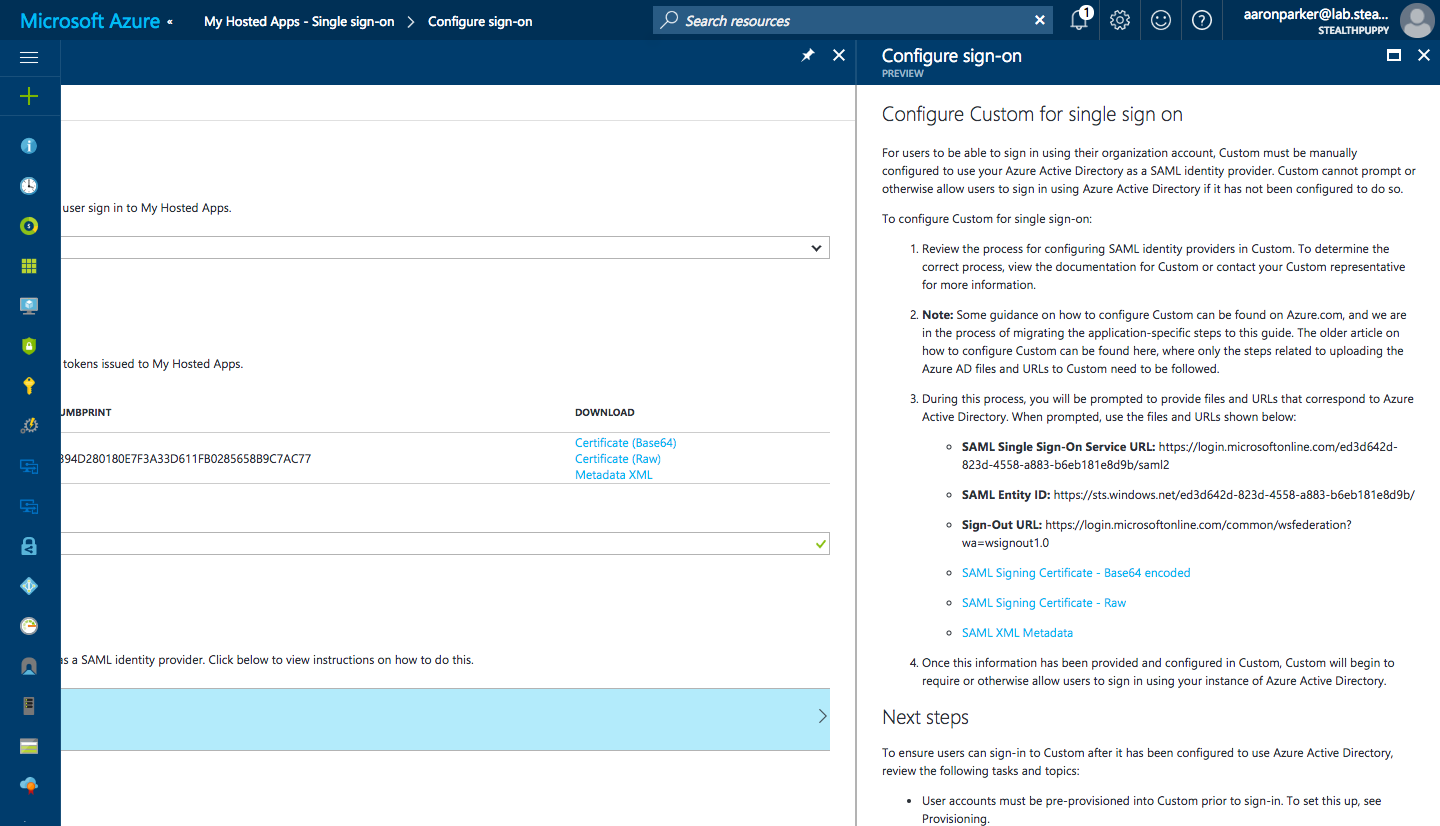Screen dimensions: 1440x826
Task: Open the clock recent items icon
Action: point(29,186)
